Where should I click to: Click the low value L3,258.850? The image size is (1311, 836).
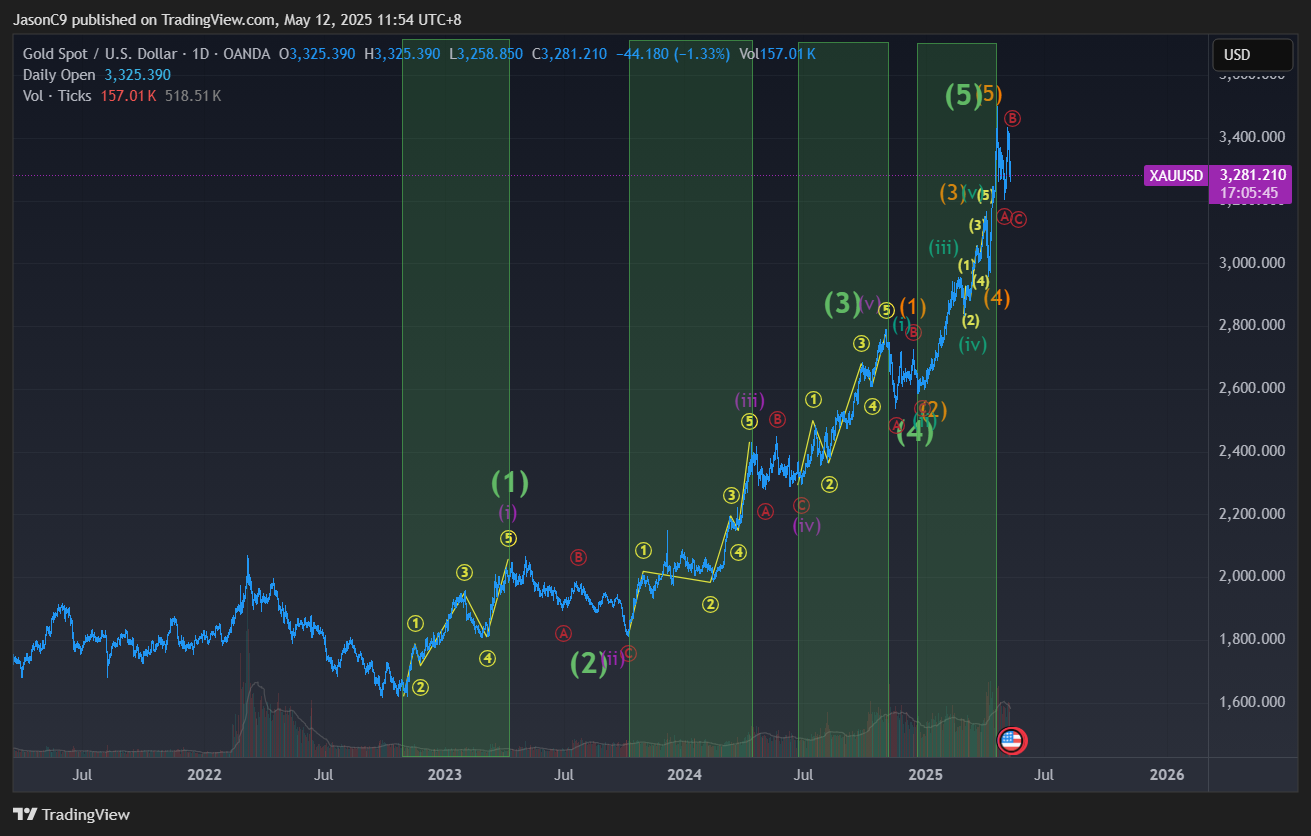tap(486, 54)
